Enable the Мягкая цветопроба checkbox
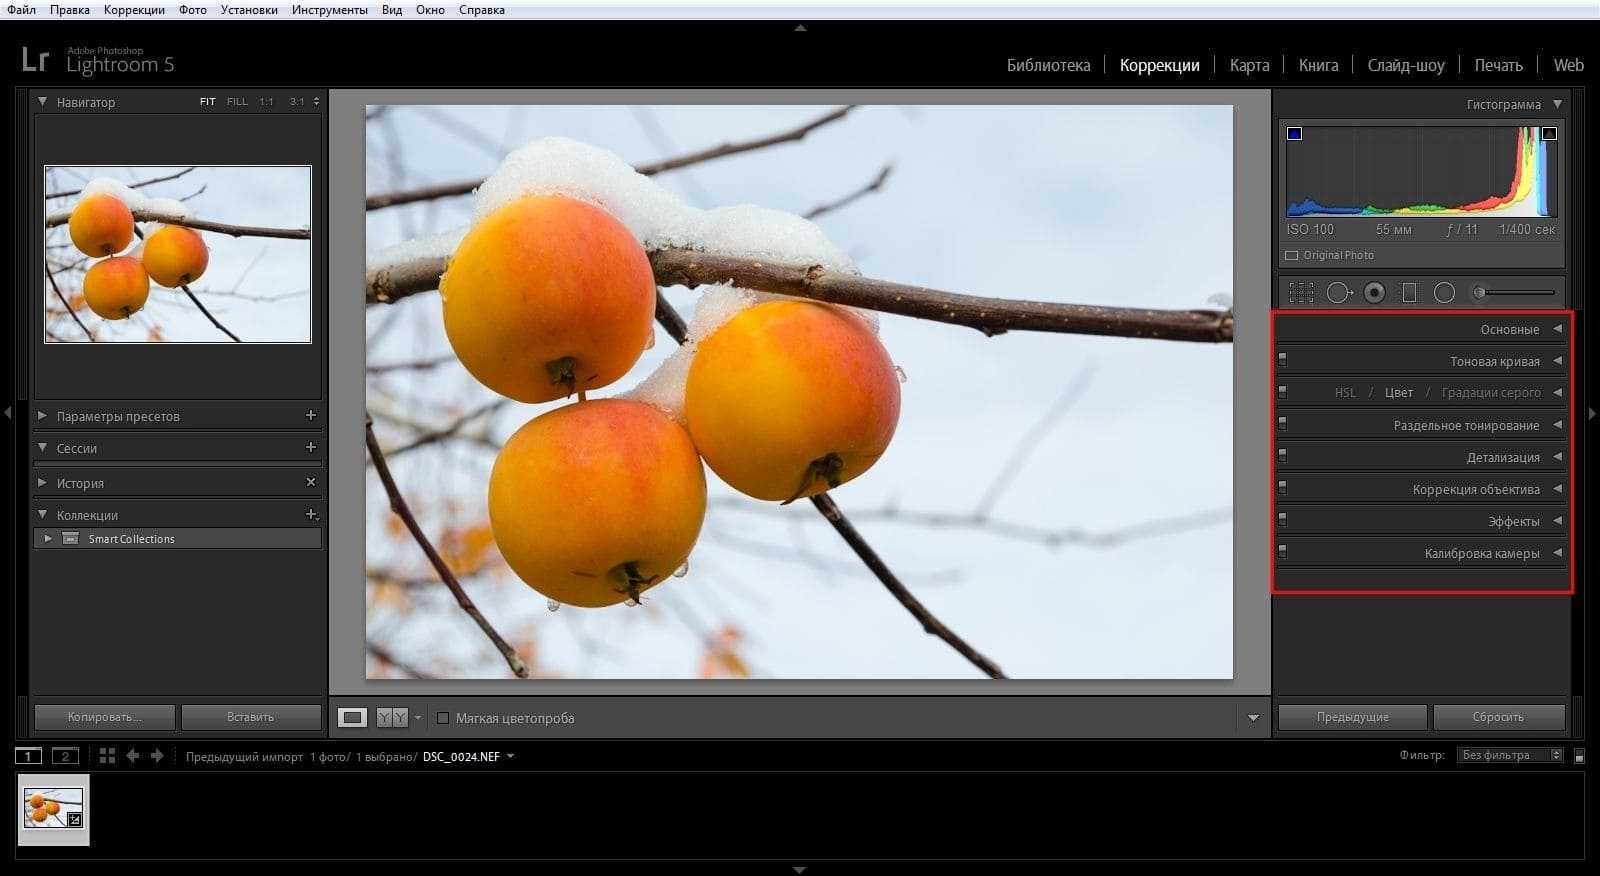Screen dimensions: 1600x876 443,718
